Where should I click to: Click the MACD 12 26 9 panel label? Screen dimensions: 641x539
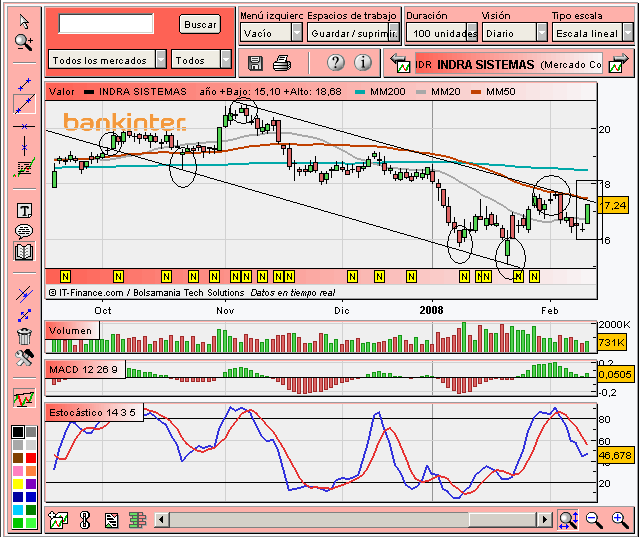tap(85, 370)
